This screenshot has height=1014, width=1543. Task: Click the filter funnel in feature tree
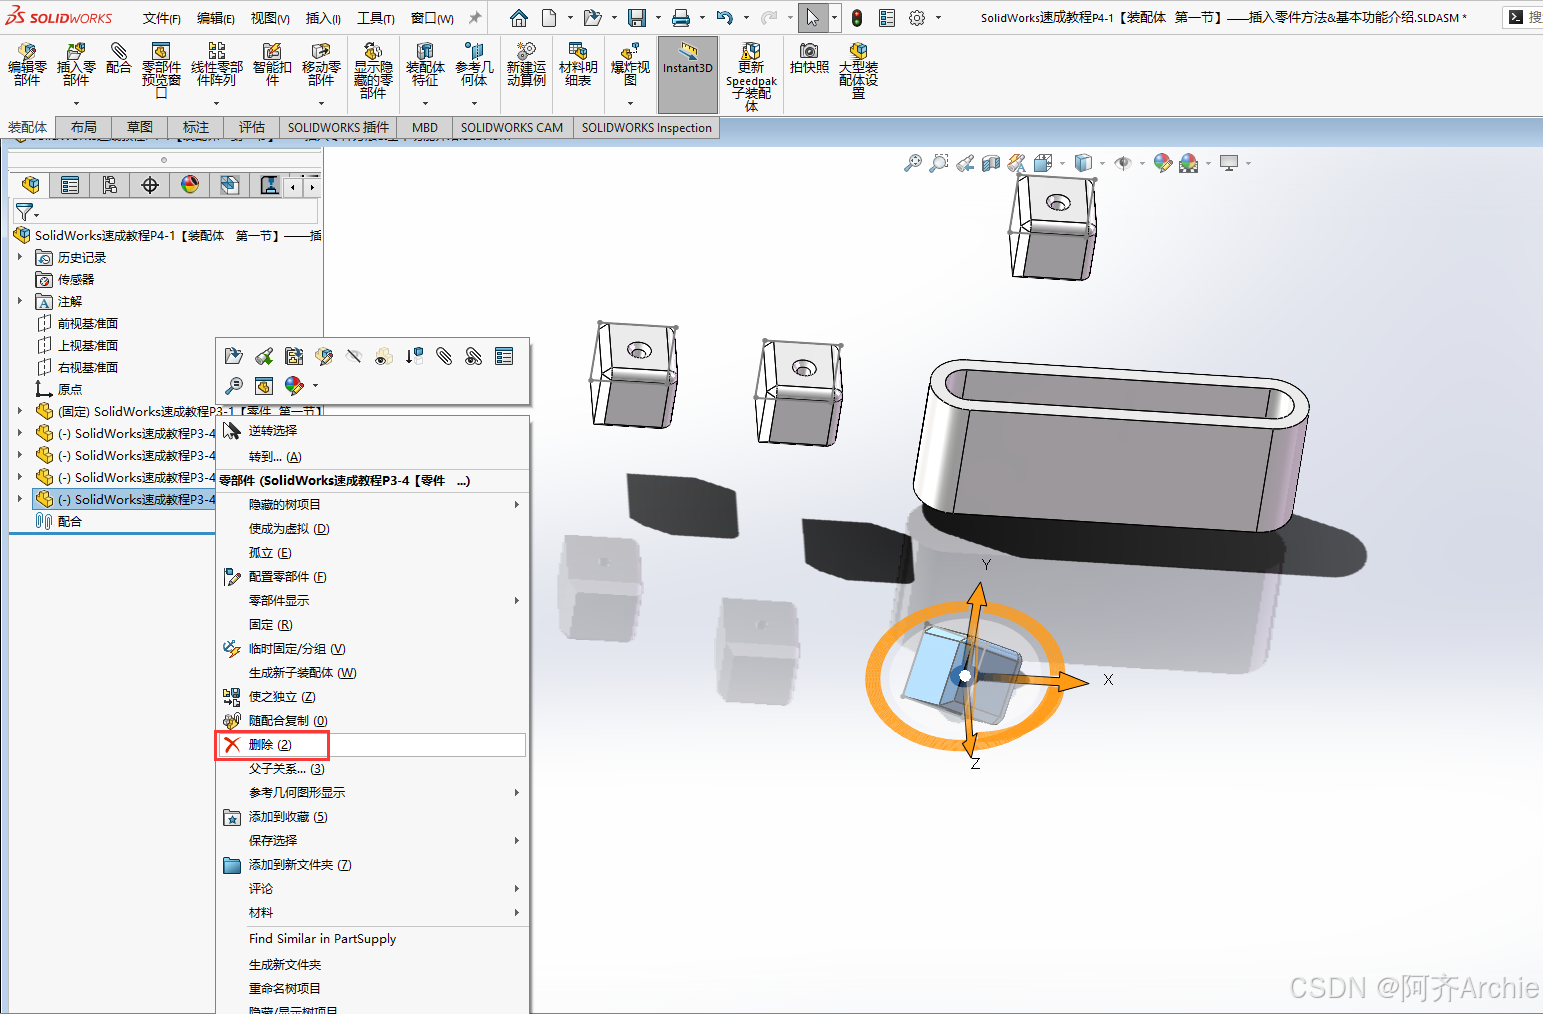[24, 212]
